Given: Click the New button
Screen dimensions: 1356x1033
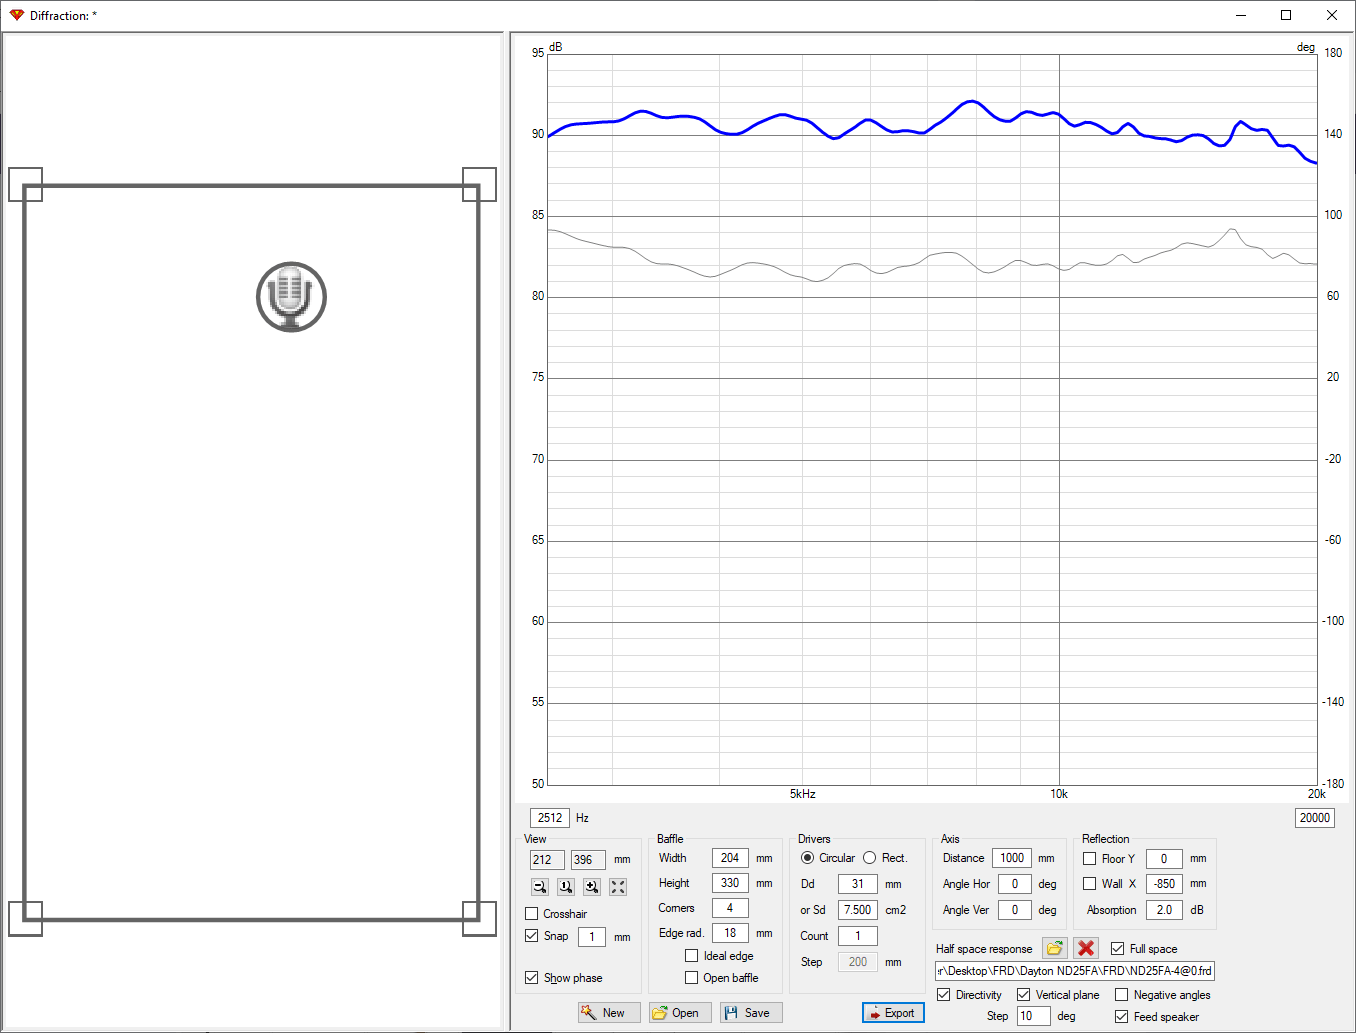Looking at the screenshot, I should click(609, 1013).
